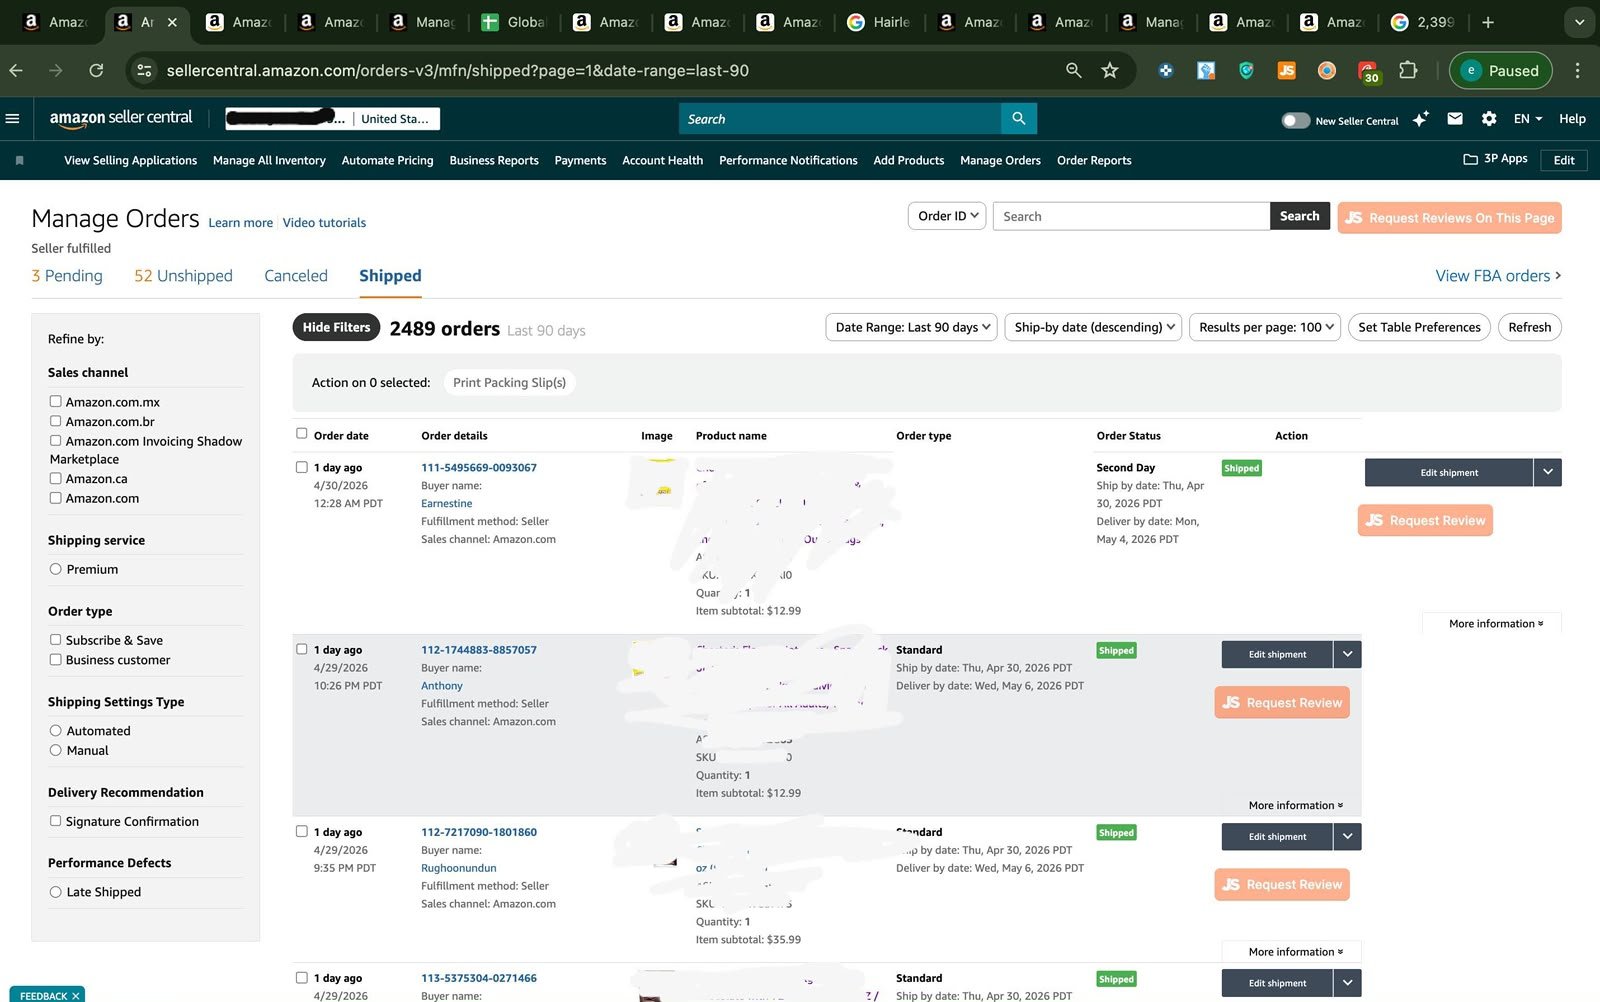
Task: Click Set Table Preferences button
Action: pos(1419,327)
